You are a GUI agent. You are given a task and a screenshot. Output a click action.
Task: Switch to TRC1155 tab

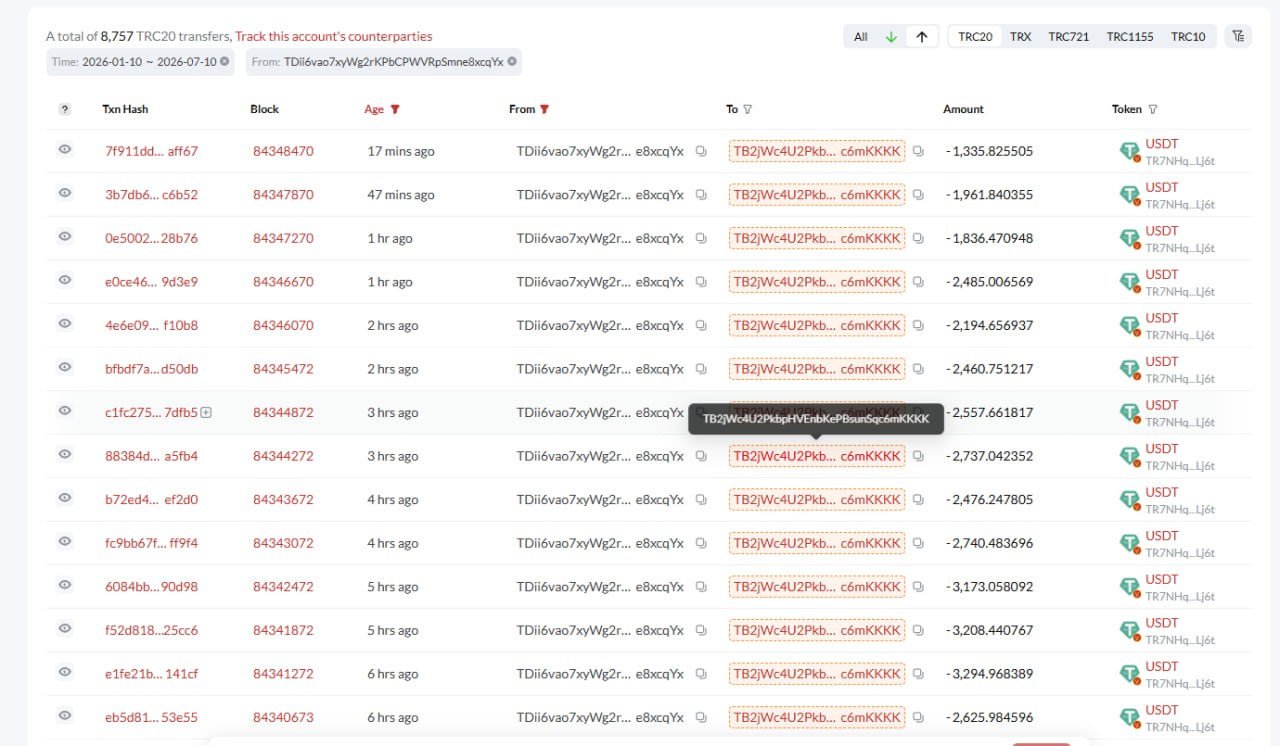(x=1130, y=37)
